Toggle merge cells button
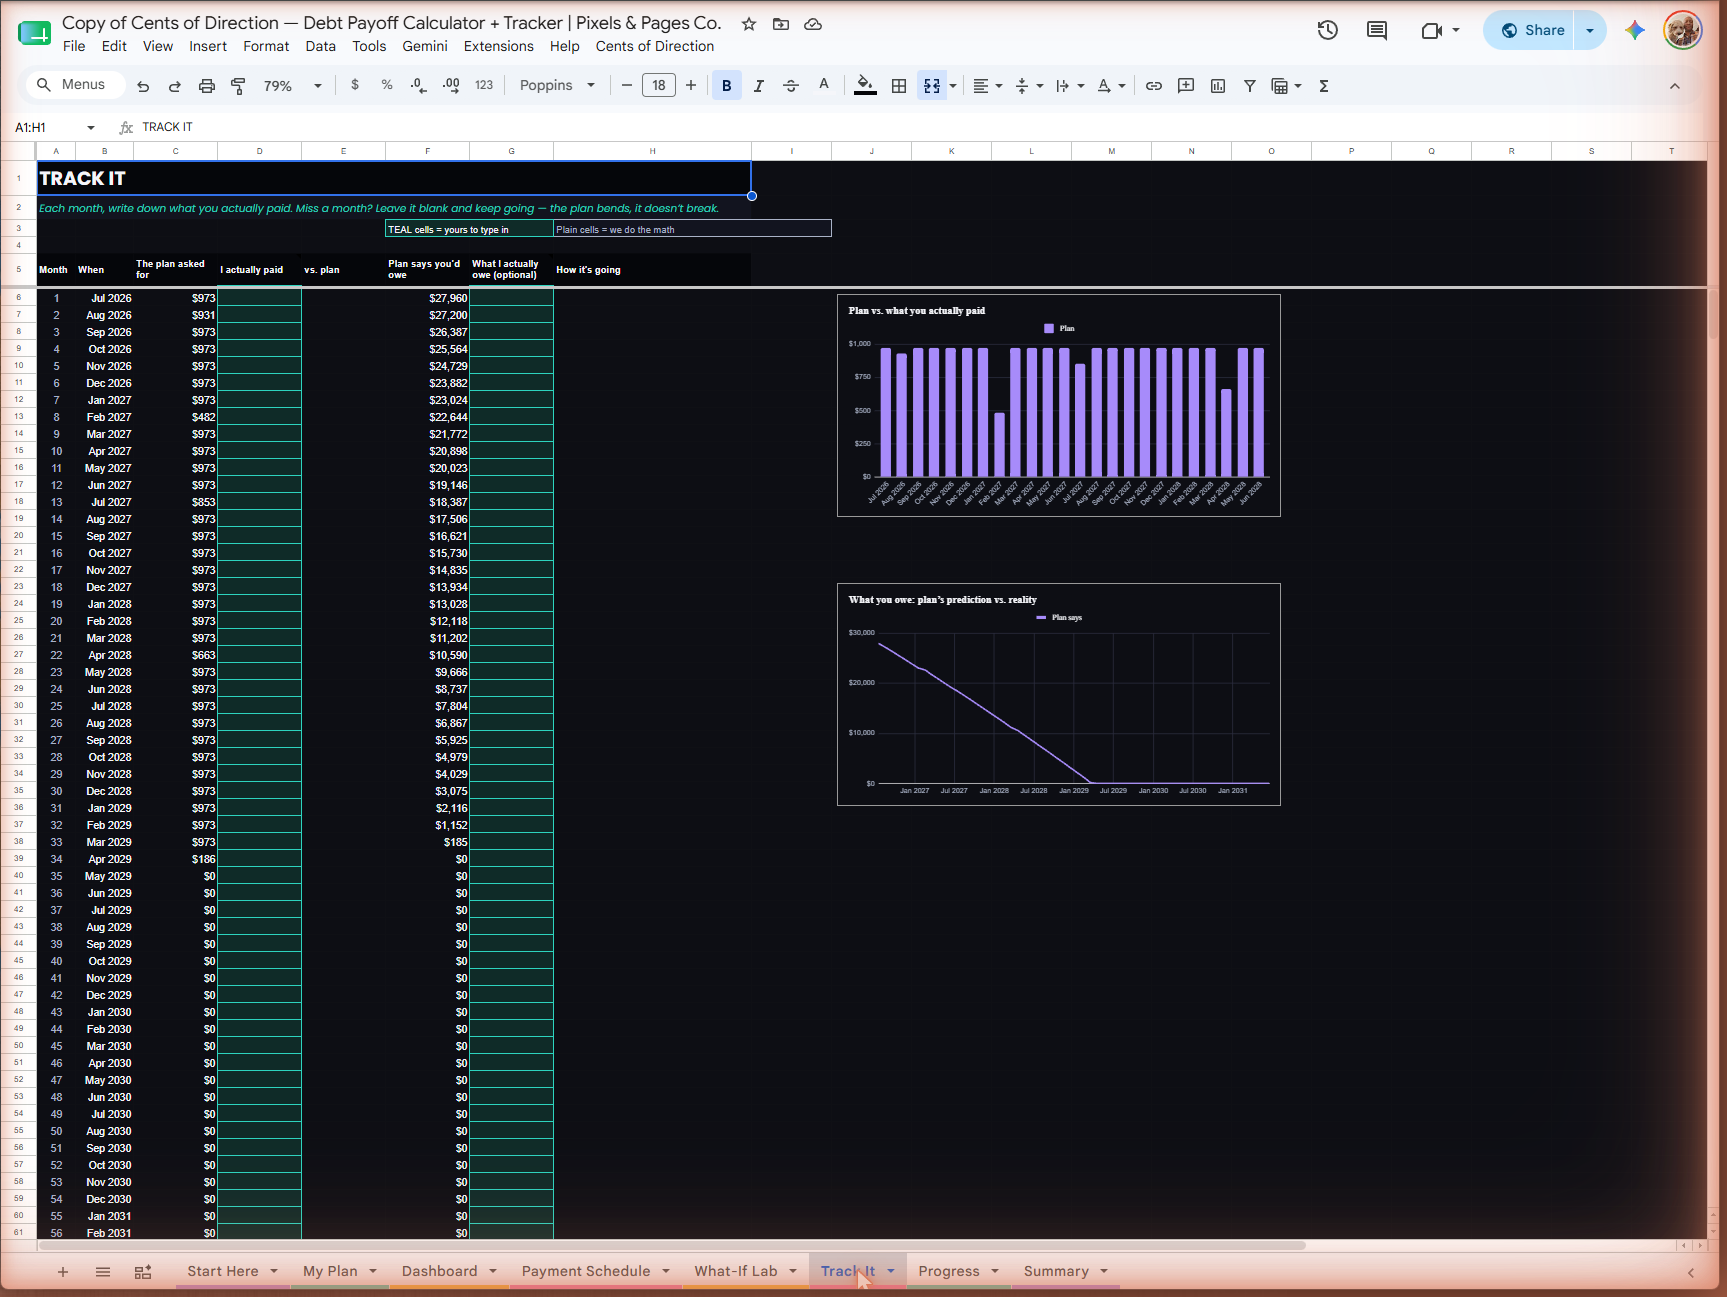This screenshot has width=1727, height=1297. point(932,86)
